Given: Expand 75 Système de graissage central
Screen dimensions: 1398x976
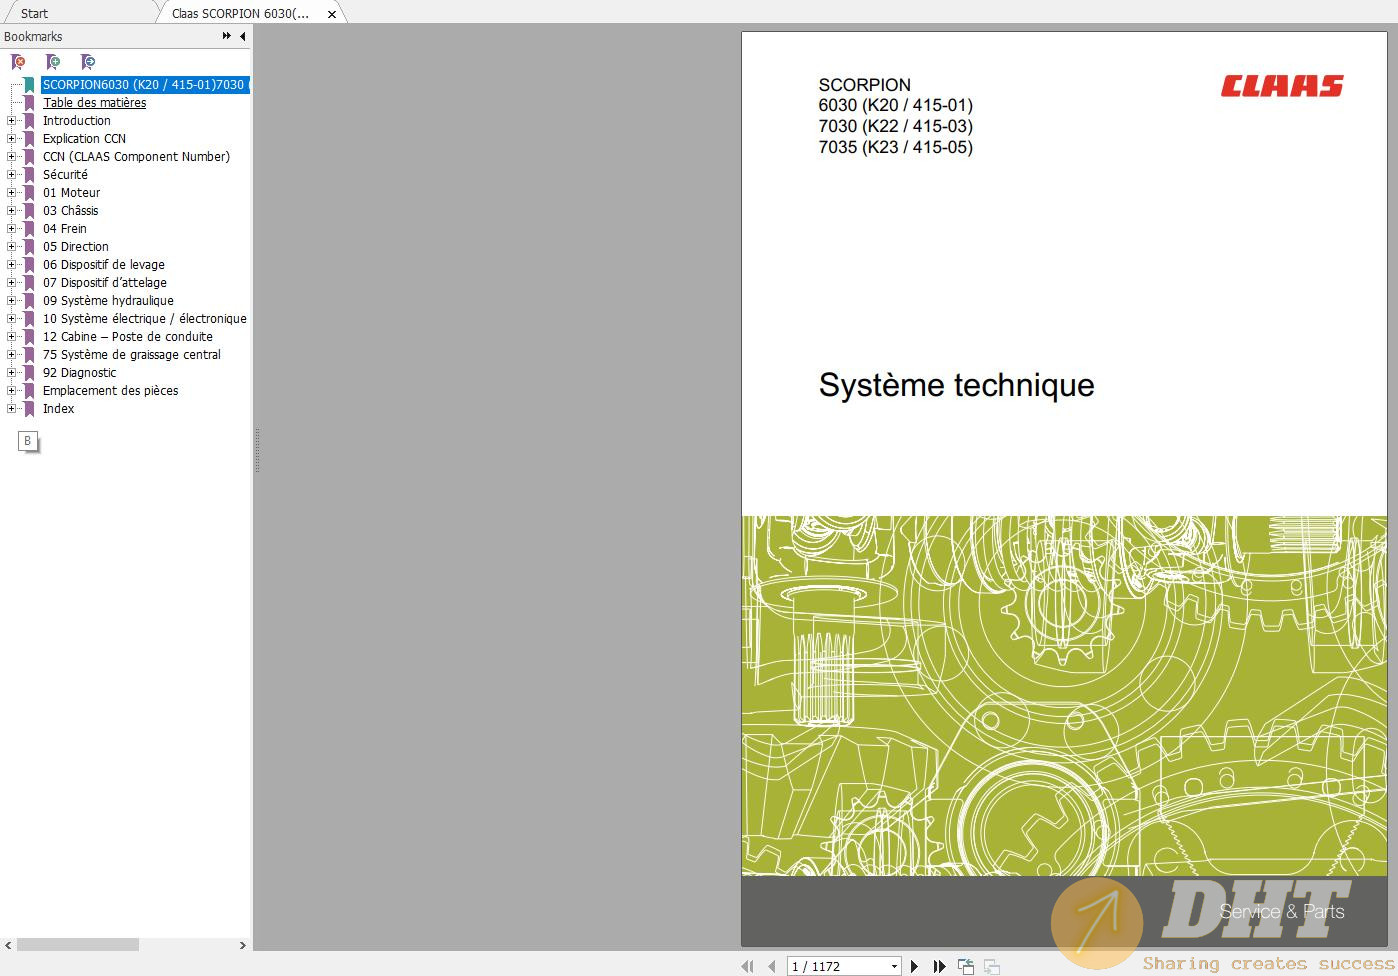Looking at the screenshot, I should click(12, 355).
